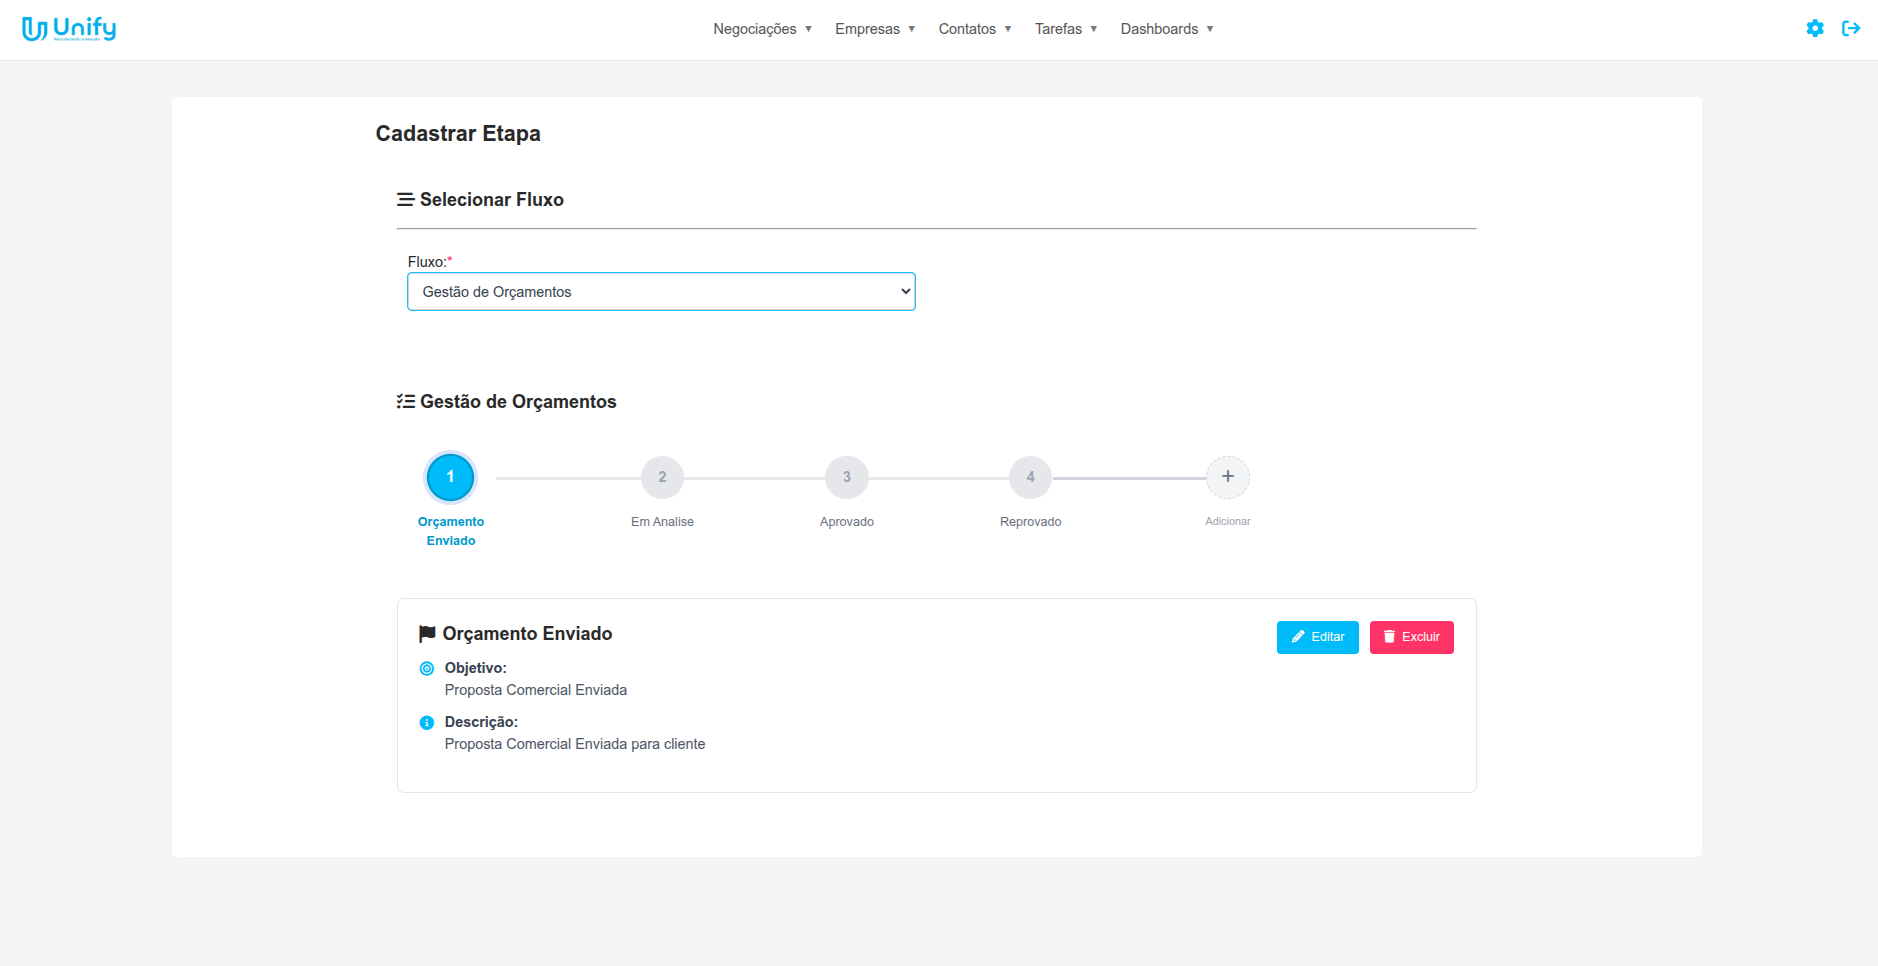This screenshot has height=966, width=1878.
Task: Click the info icon next to Descrição
Action: click(x=427, y=722)
